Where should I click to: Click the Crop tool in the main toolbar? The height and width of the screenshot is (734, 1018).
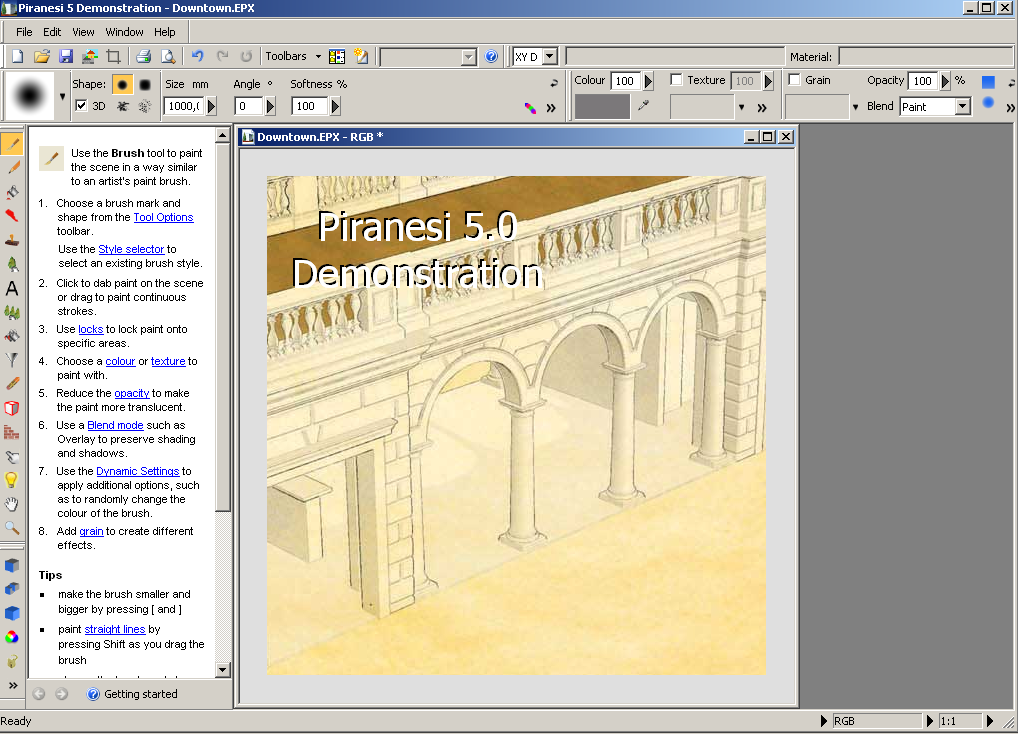[114, 56]
